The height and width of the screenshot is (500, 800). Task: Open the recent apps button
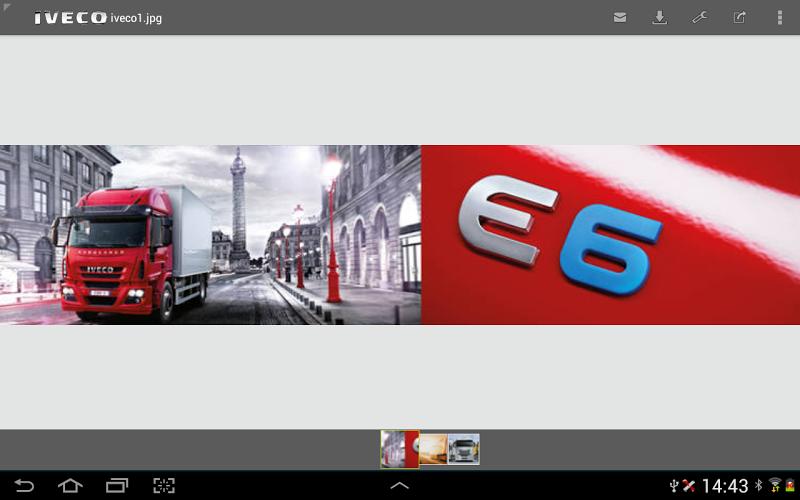[117, 485]
